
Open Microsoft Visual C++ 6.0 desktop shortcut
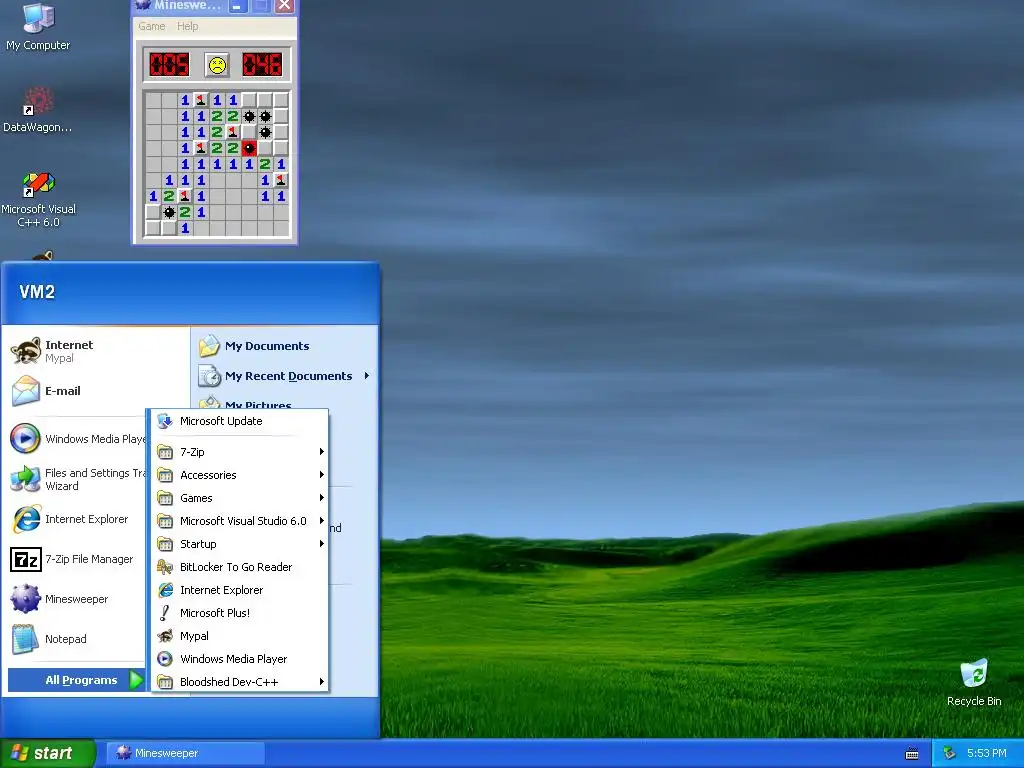tap(39, 200)
